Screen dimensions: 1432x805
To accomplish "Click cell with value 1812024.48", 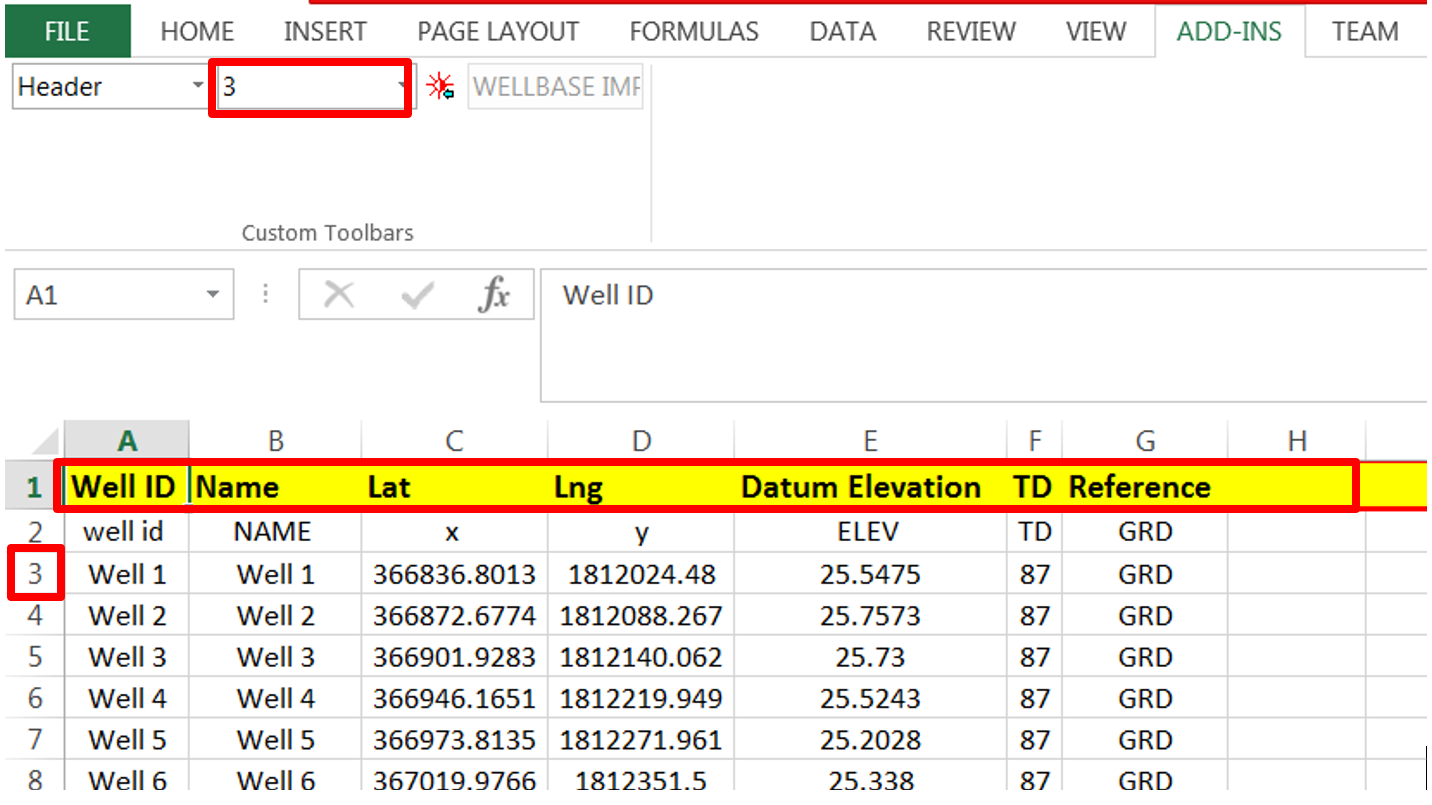I will click(x=641, y=574).
